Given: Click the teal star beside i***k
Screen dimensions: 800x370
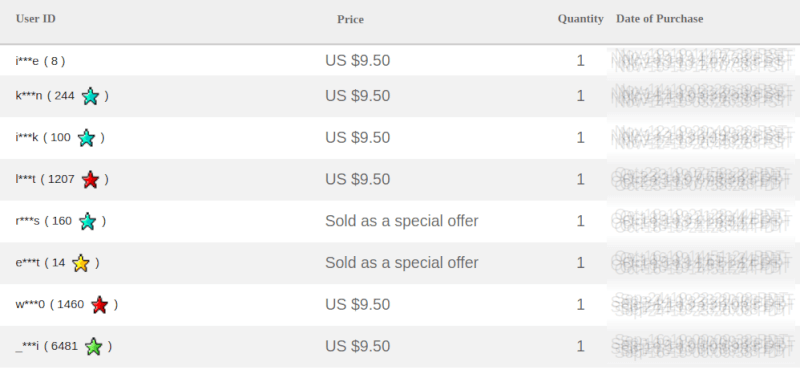Looking at the screenshot, I should click(86, 138).
